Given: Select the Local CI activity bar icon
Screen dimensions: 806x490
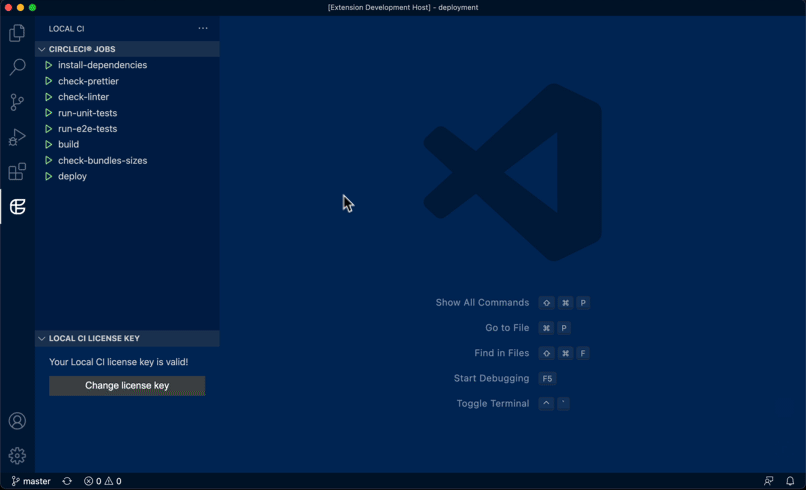Looking at the screenshot, I should [x=17, y=206].
